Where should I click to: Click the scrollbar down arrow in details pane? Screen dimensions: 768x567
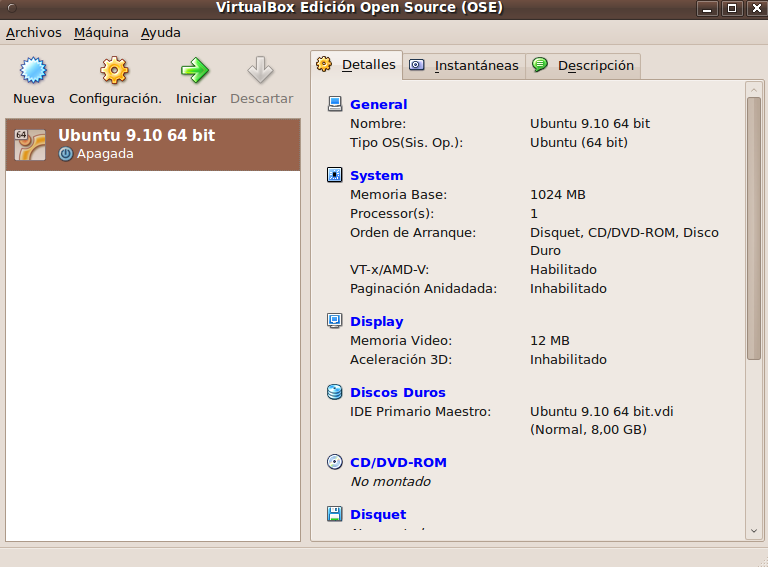point(754,531)
